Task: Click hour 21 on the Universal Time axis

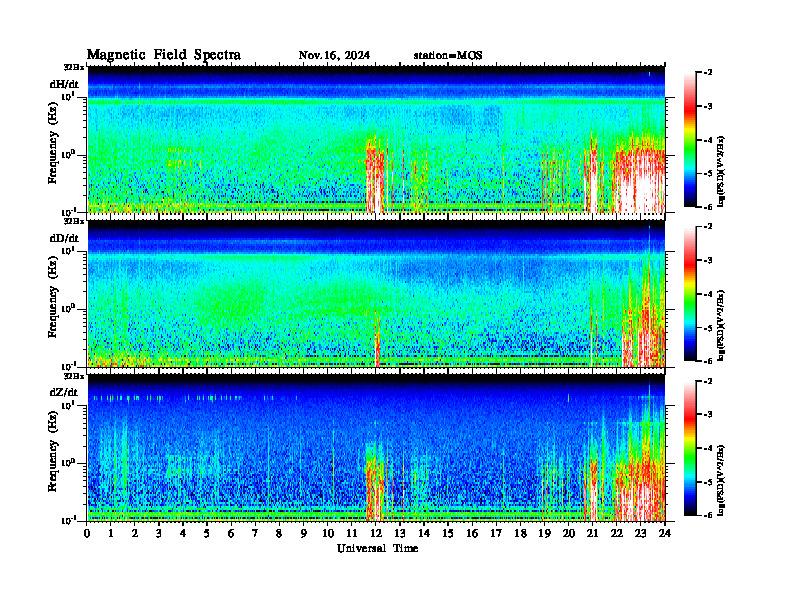Action: [592, 533]
